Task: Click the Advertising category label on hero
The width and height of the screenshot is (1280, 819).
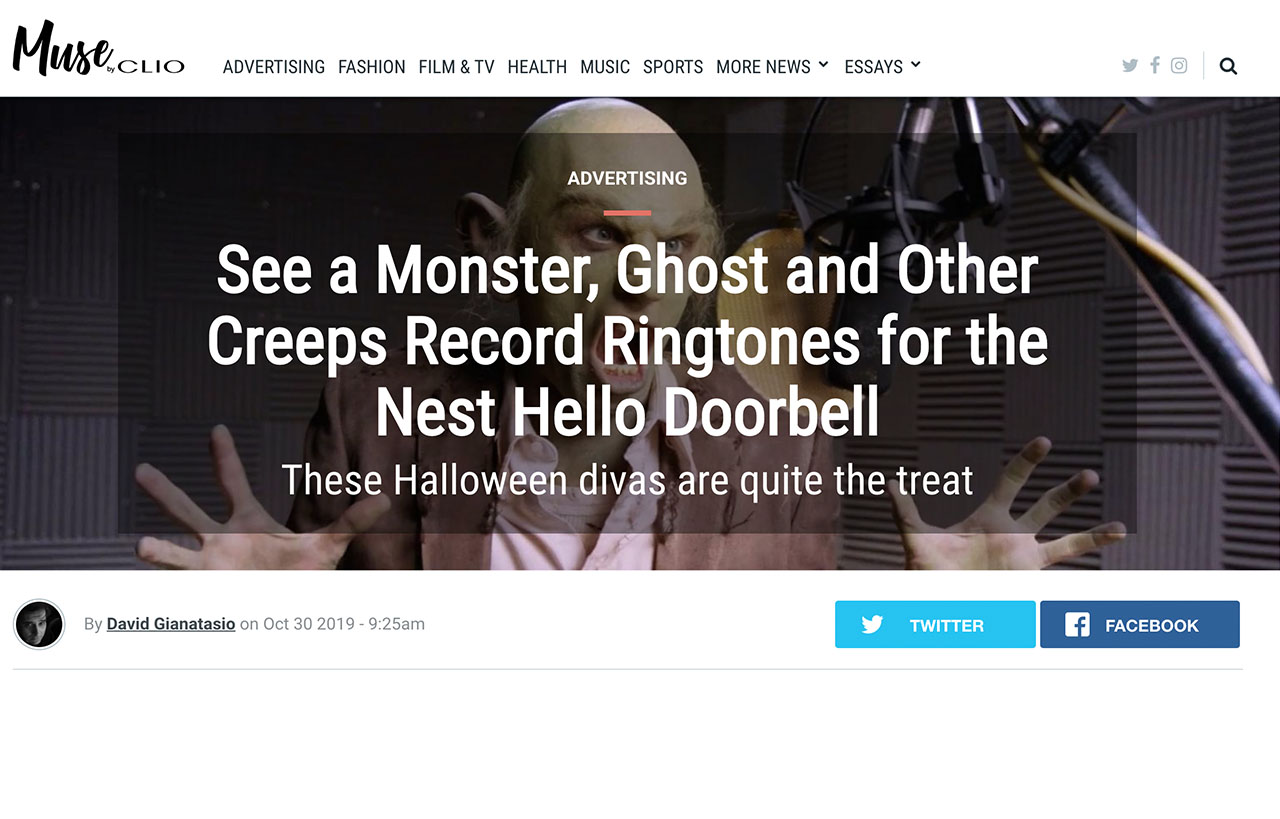Action: click(x=627, y=178)
